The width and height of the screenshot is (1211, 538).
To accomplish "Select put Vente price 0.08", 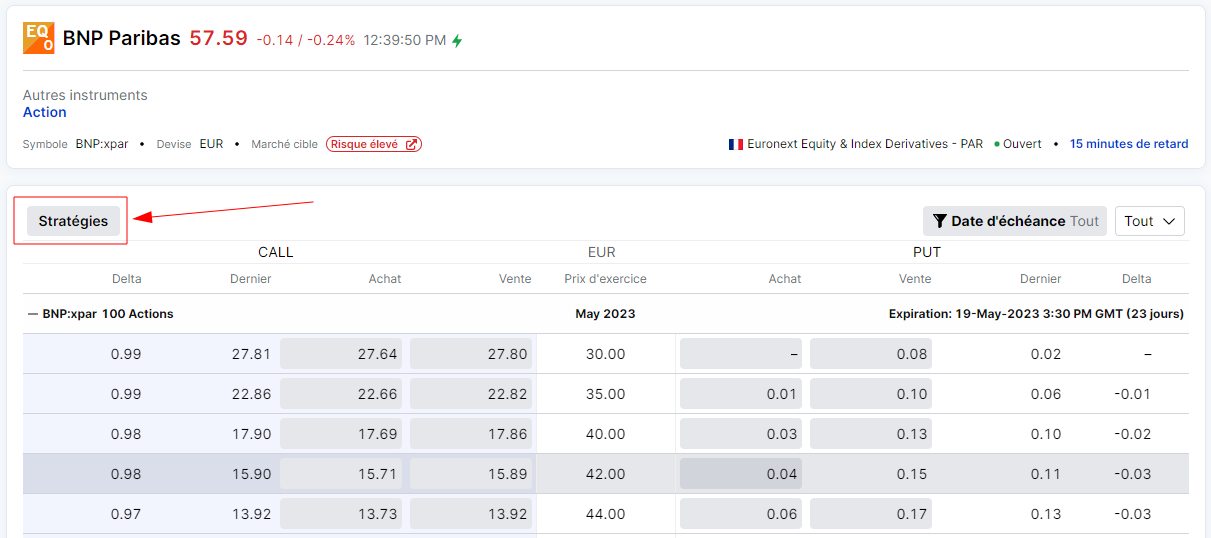I will tap(871, 354).
